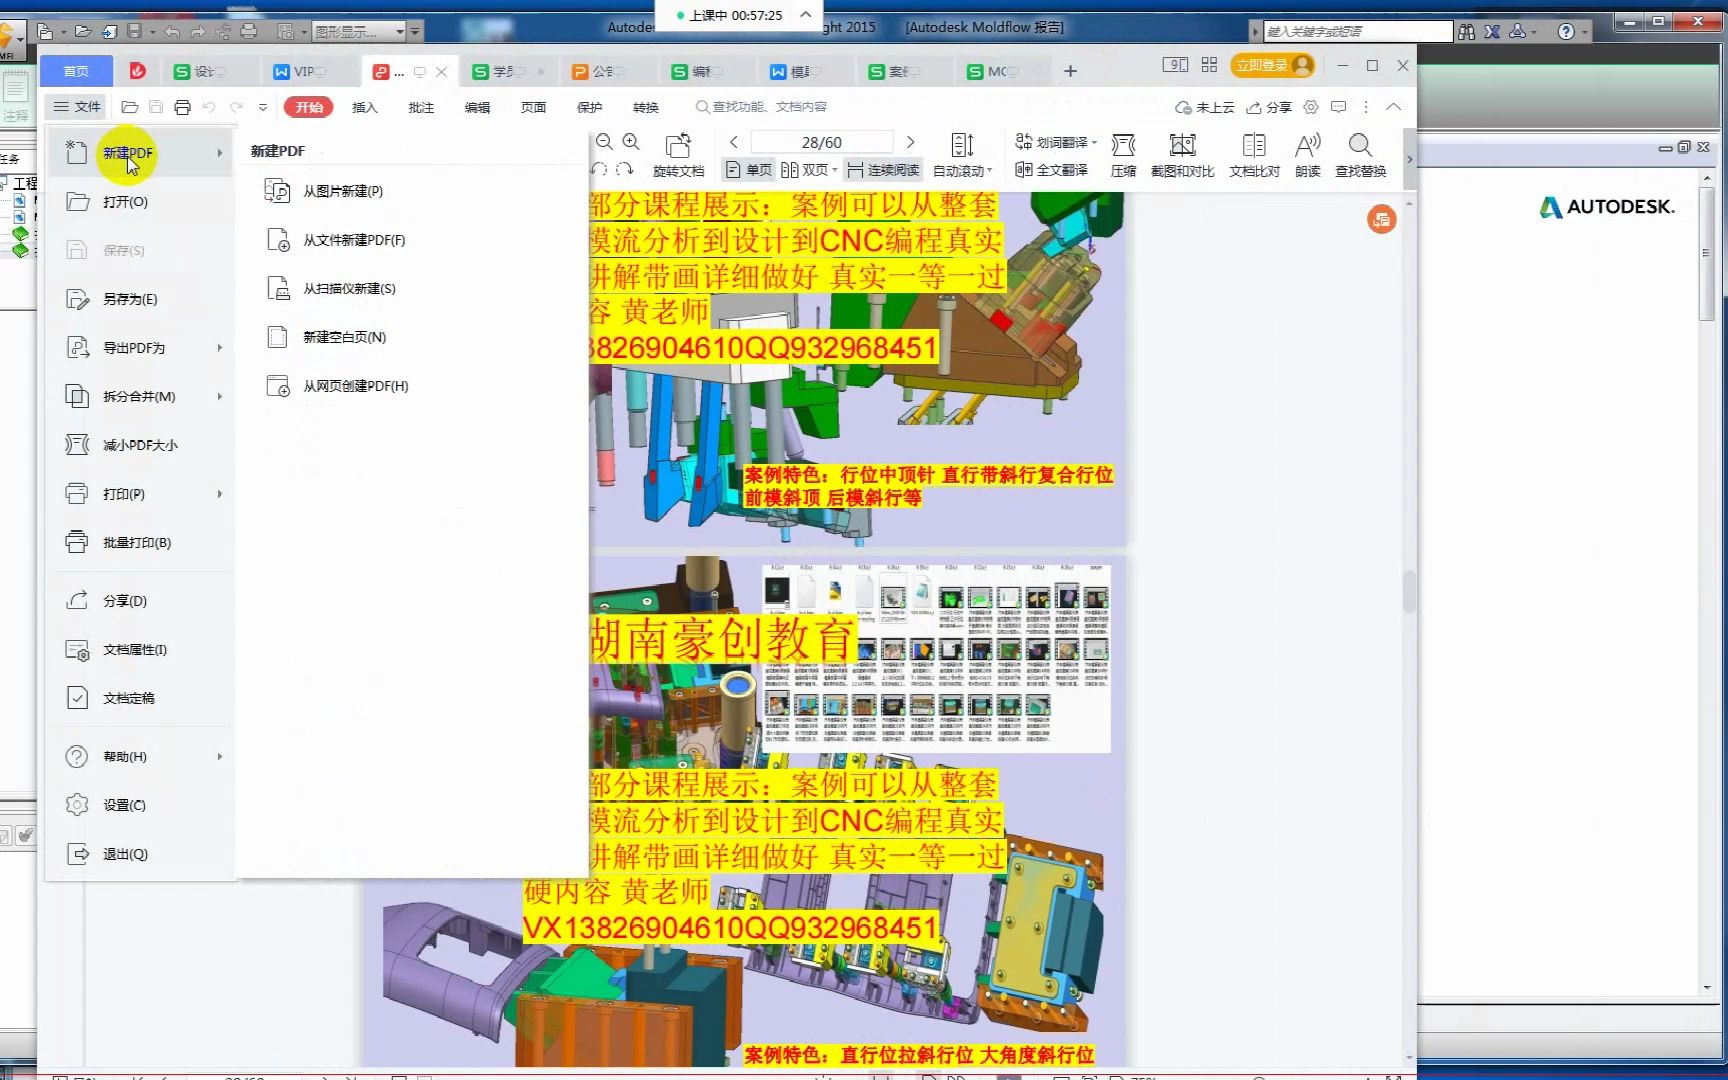This screenshot has width=1728, height=1080.
Task: Collapse the ribbon with the up chevron
Action: coord(1393,107)
